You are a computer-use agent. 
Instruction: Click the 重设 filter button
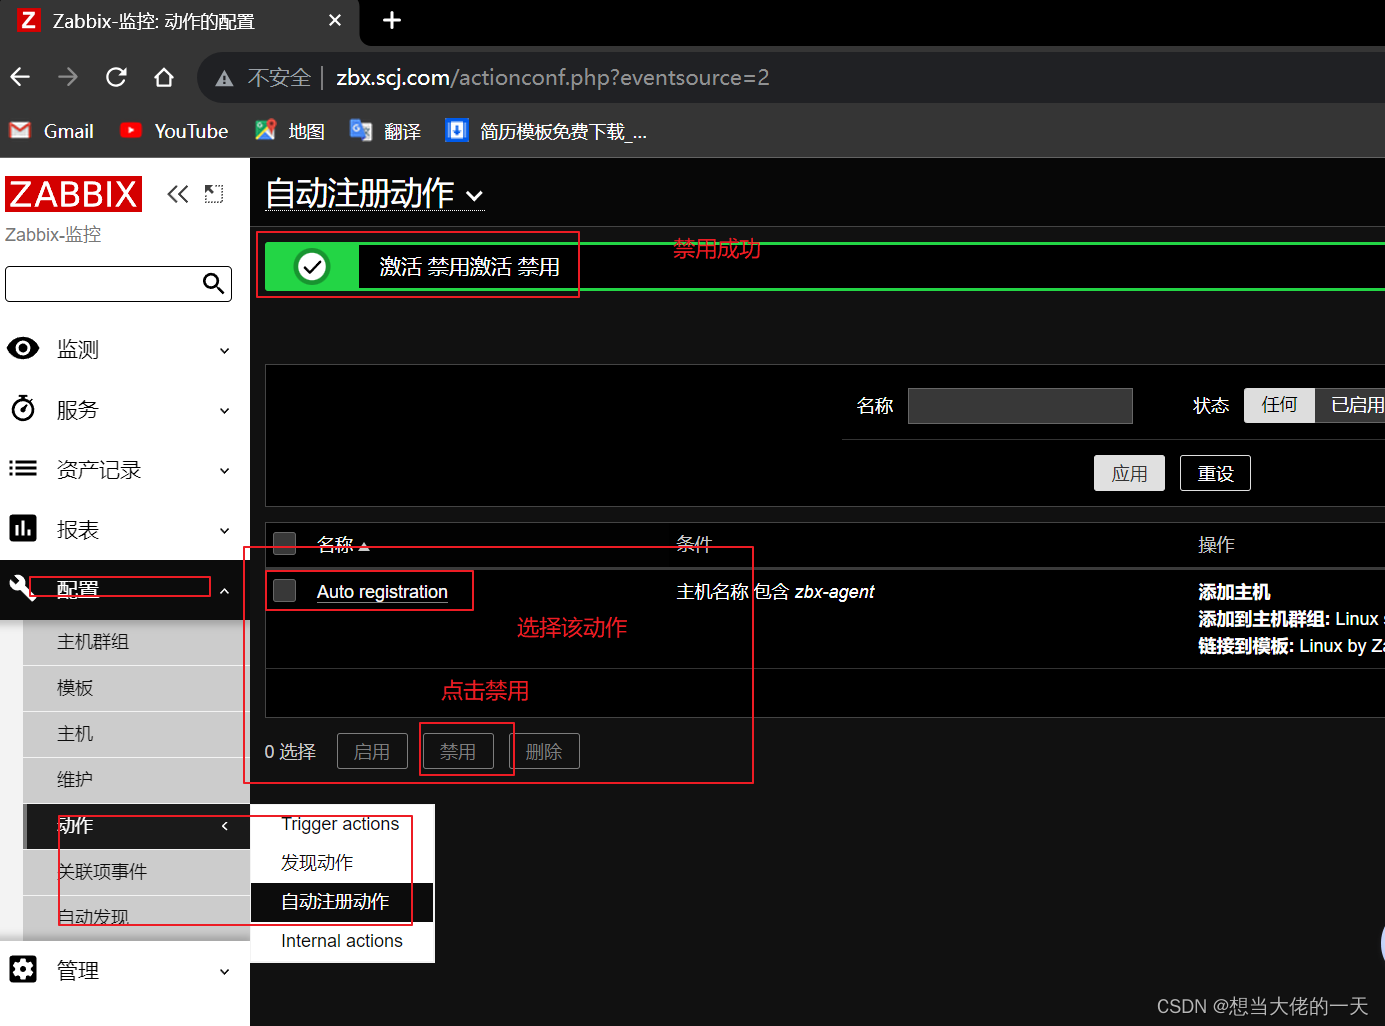pyautogui.click(x=1215, y=473)
